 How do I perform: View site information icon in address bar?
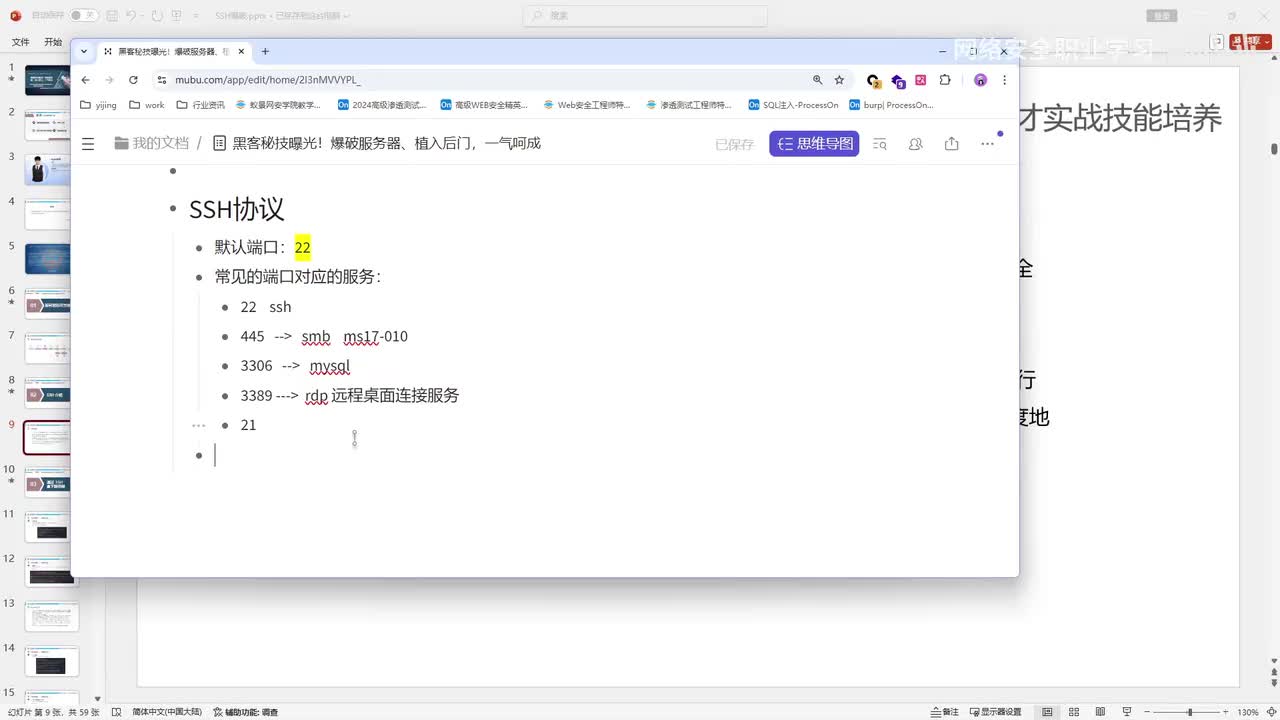point(161,80)
